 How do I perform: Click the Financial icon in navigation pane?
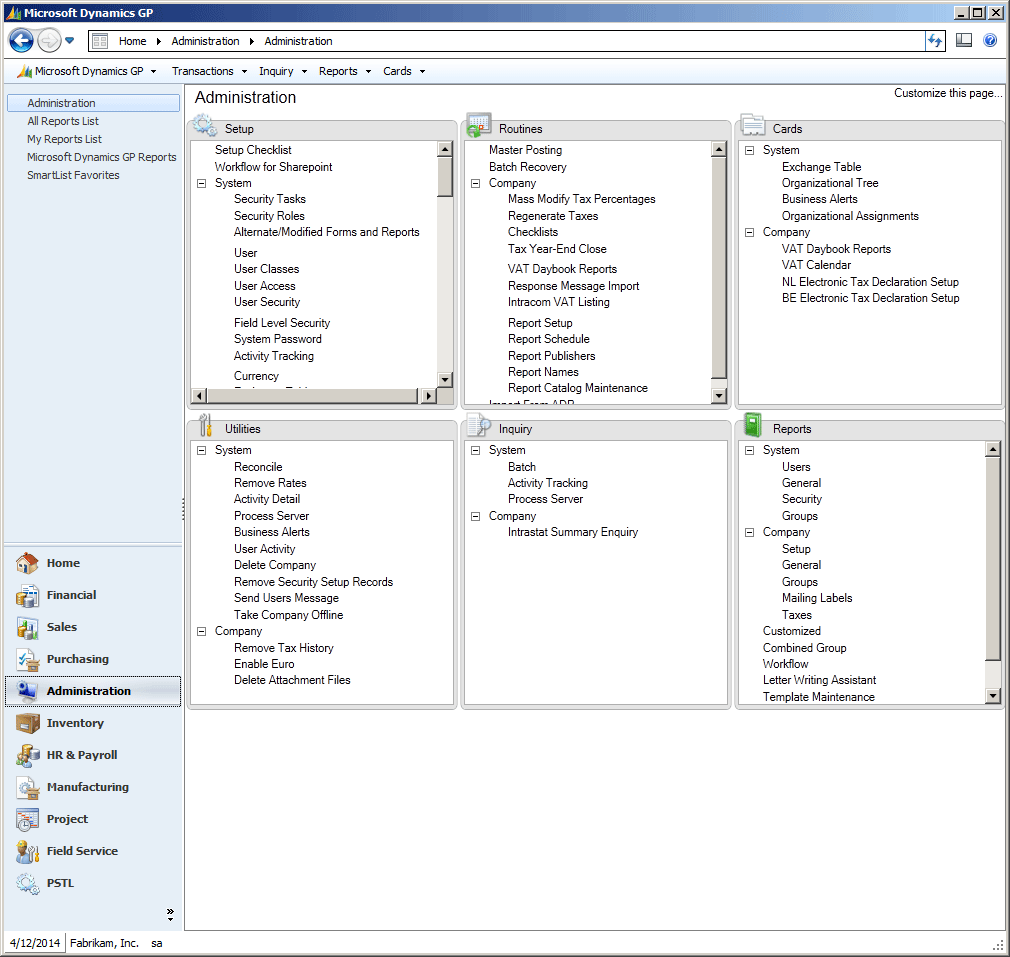point(28,596)
